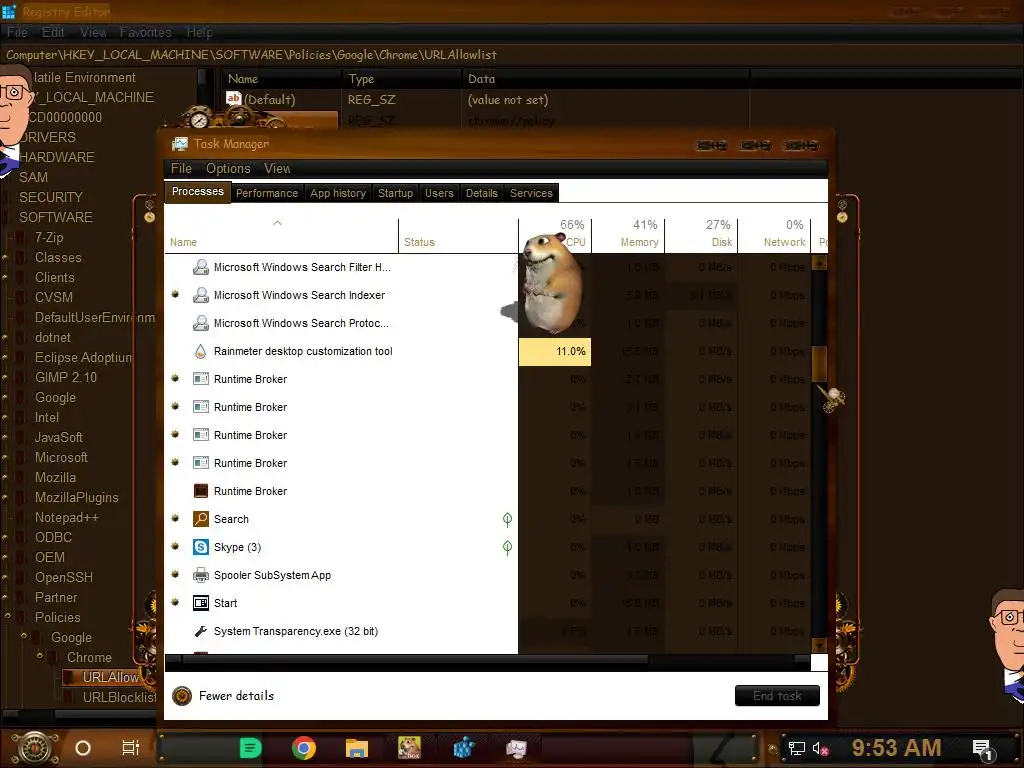Sort processes by the Memory column
This screenshot has width=1024, height=768.
click(x=628, y=234)
